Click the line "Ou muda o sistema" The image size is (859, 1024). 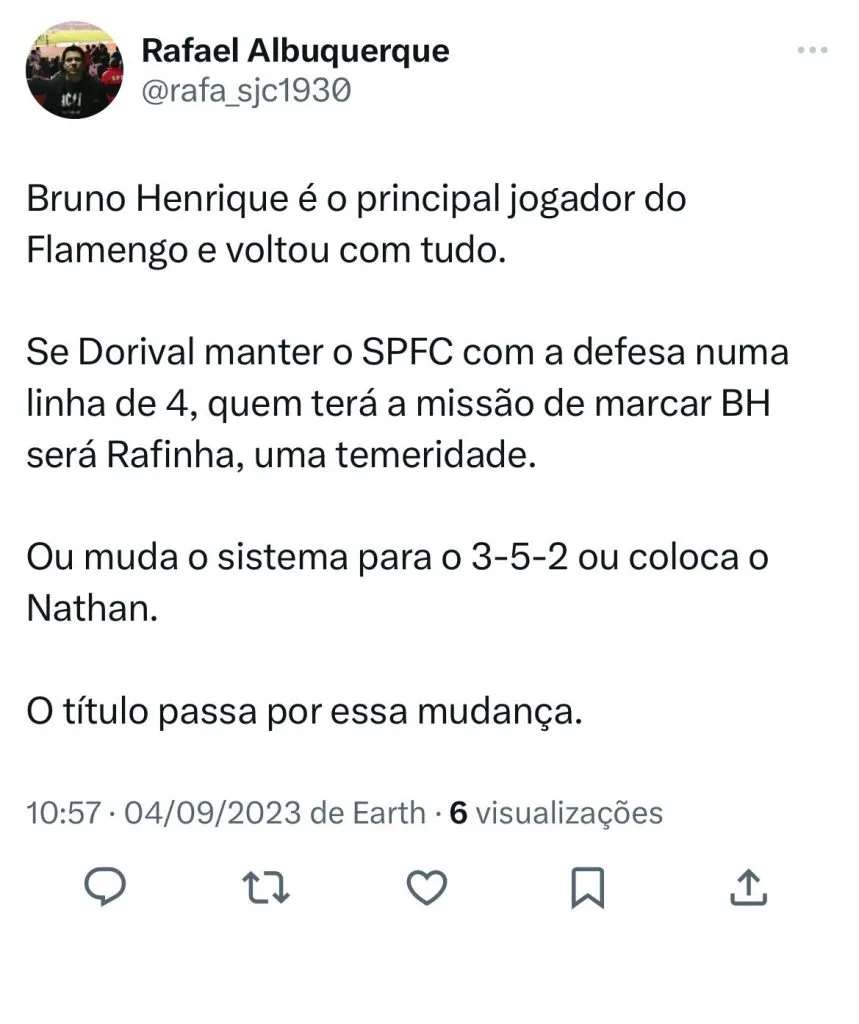[x=397, y=557]
